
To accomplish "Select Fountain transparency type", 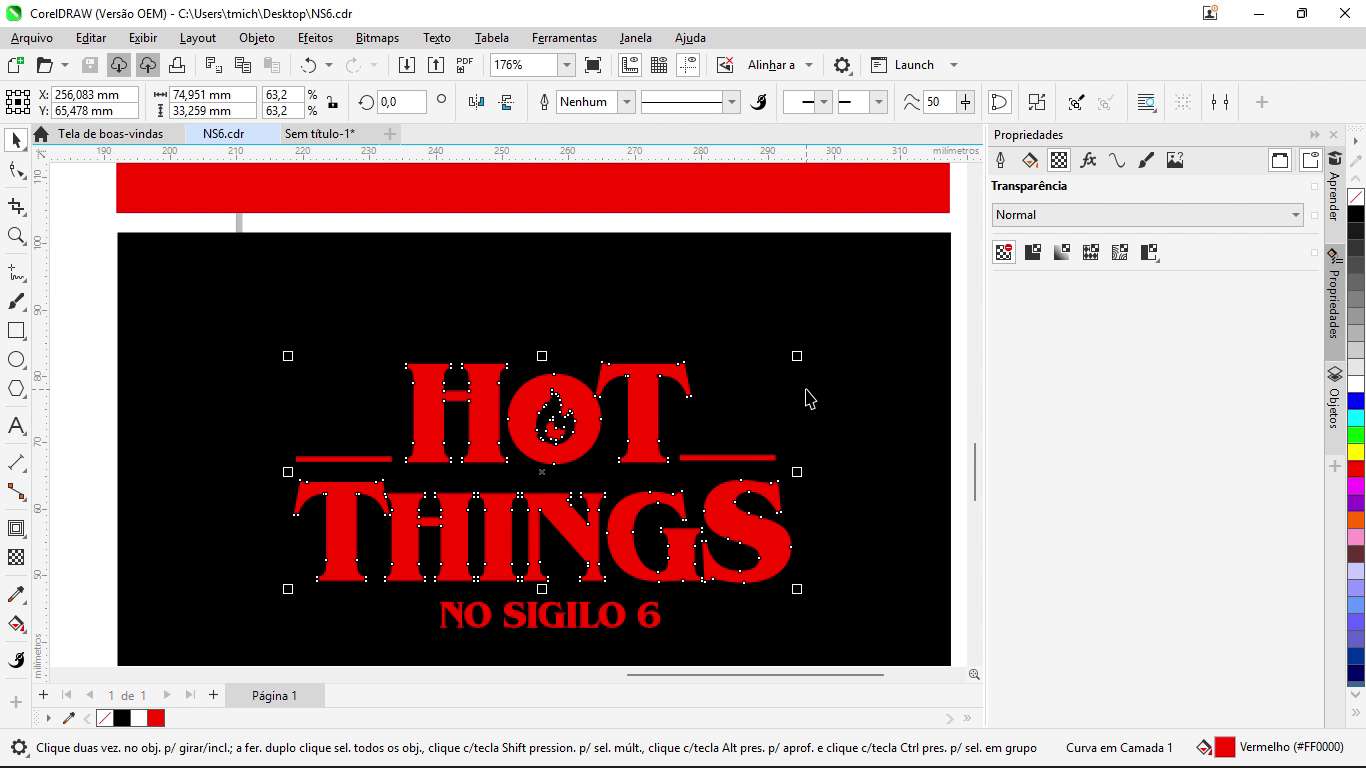I will tap(1062, 252).
